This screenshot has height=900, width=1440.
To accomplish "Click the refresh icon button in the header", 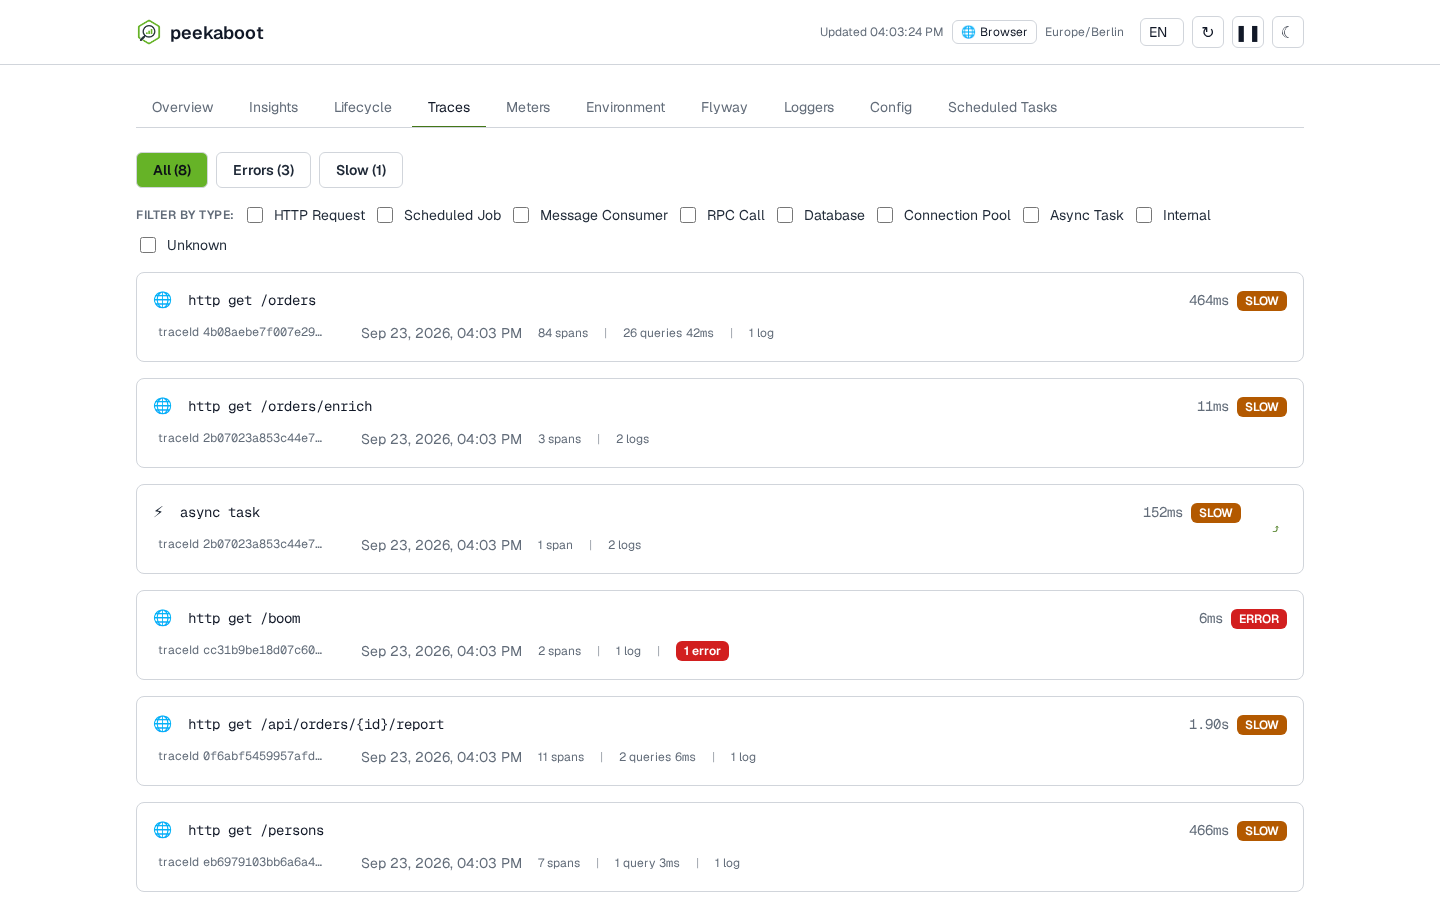I will coord(1208,32).
